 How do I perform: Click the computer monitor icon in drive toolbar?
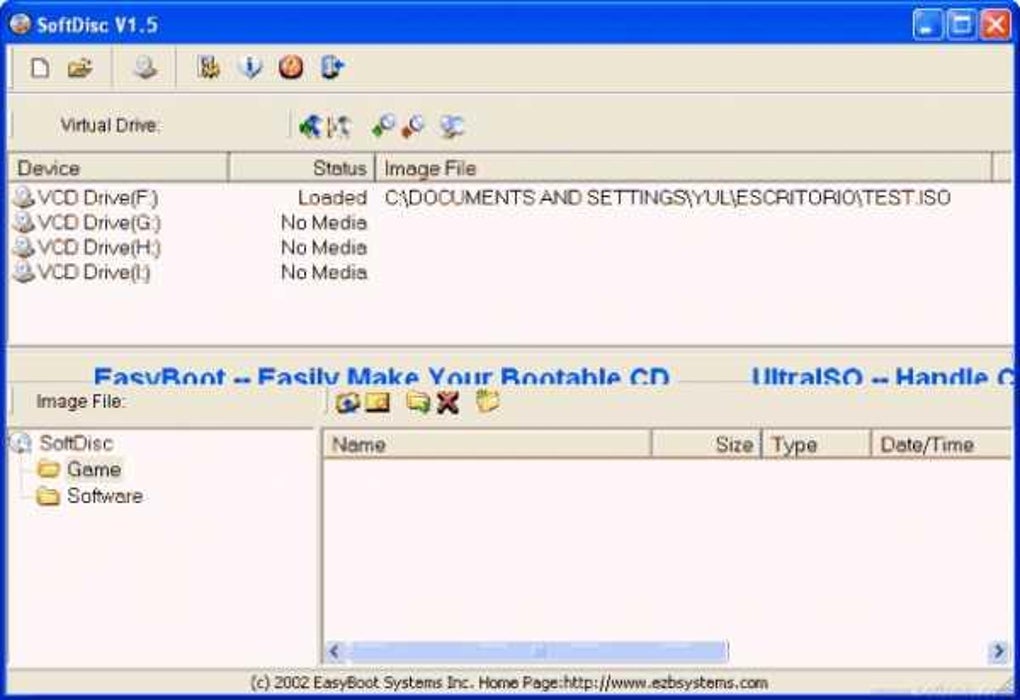[x=451, y=126]
